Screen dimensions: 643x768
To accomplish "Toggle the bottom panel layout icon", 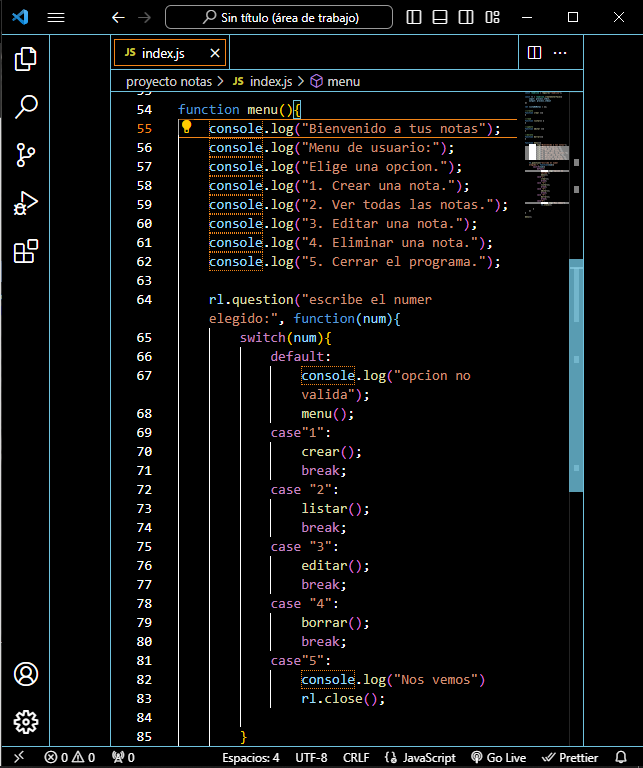I will 440,18.
